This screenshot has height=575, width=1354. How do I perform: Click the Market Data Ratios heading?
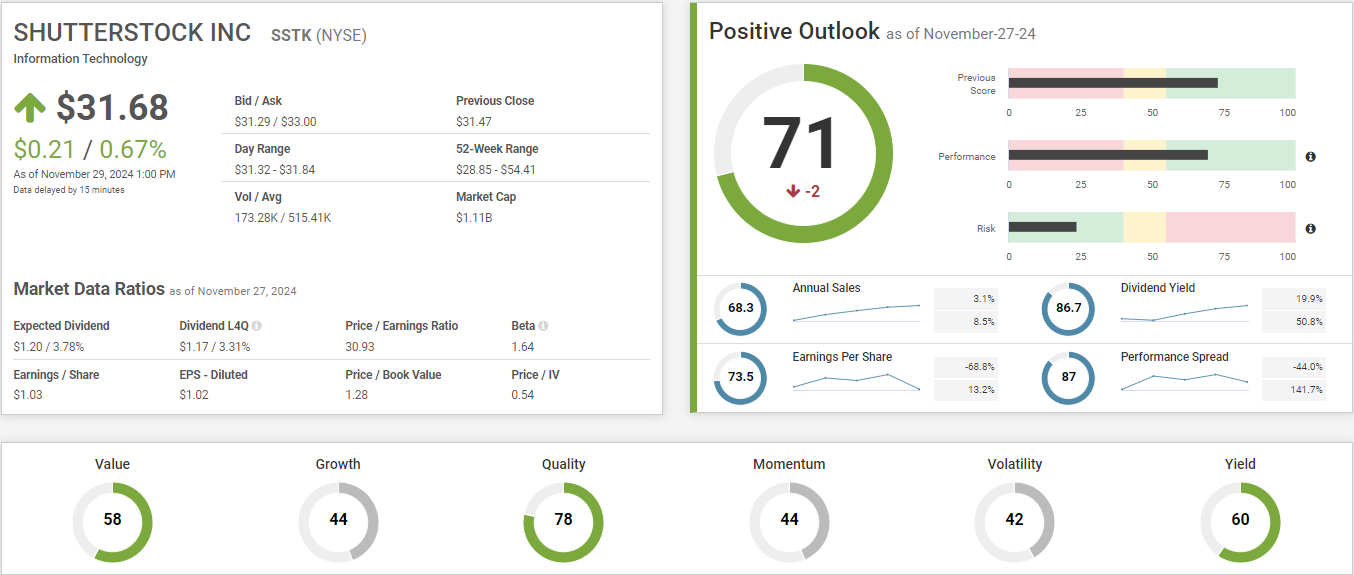[x=89, y=289]
